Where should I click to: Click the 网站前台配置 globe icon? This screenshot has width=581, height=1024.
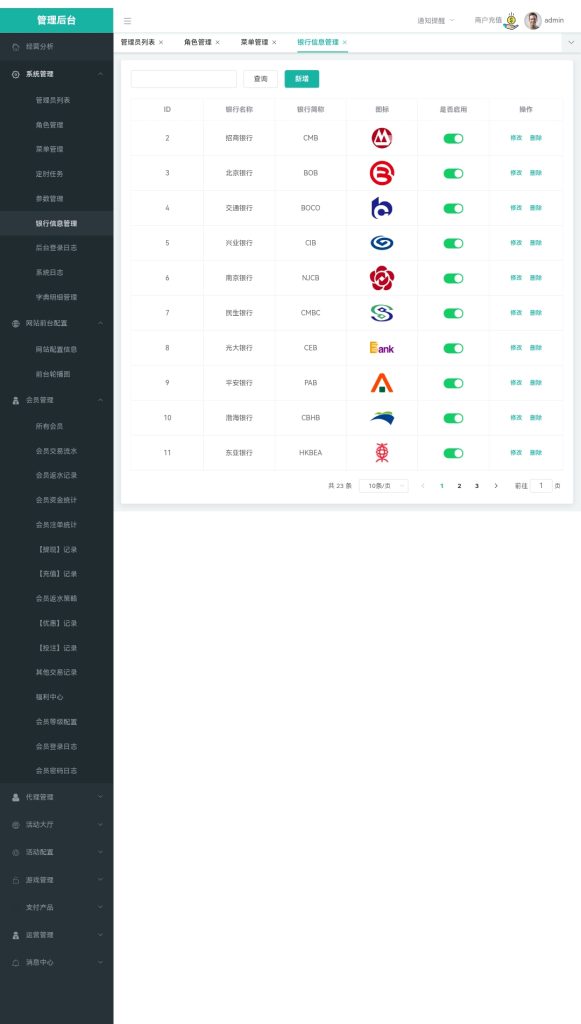click(16, 323)
